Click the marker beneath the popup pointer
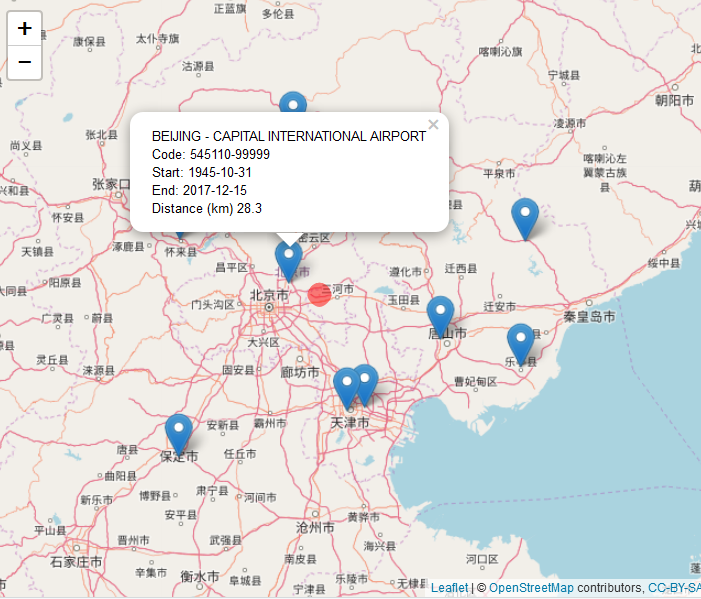 coord(289,260)
